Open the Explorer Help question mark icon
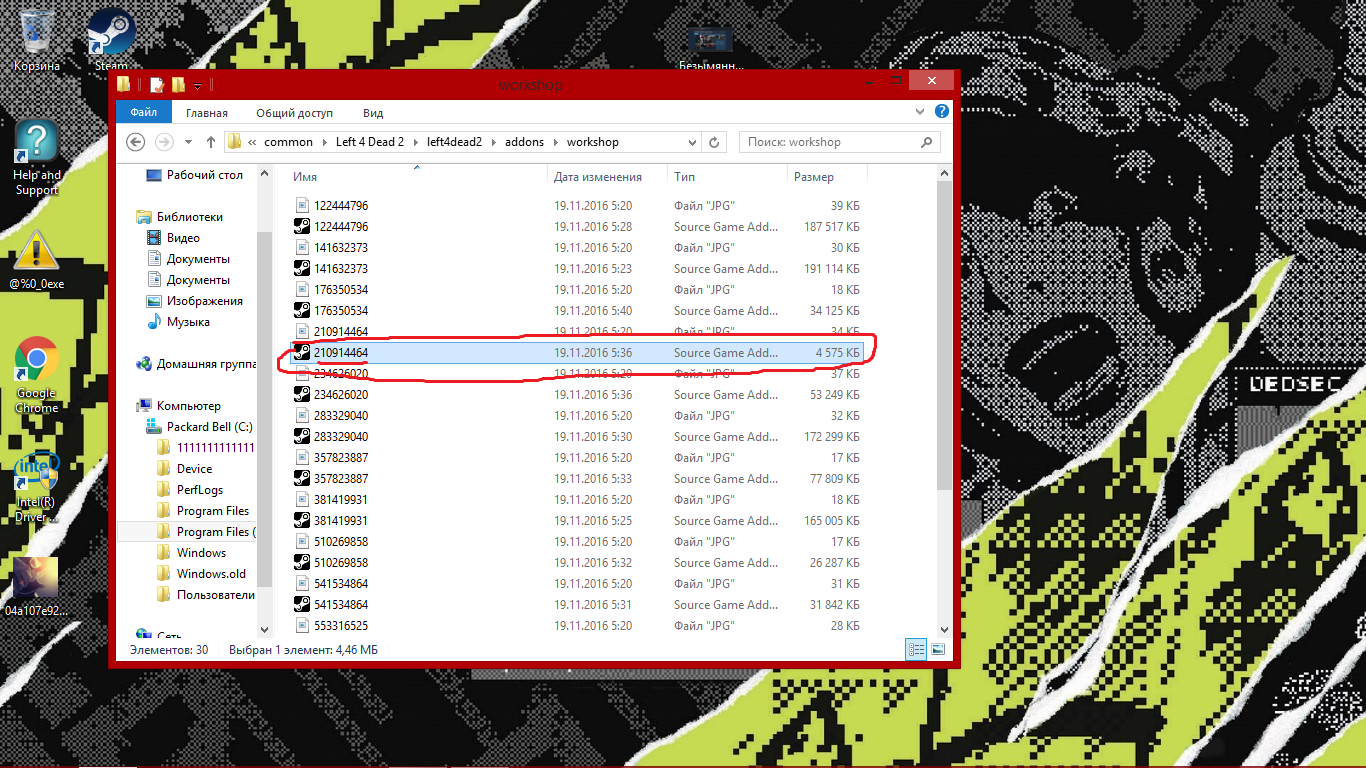Viewport: 1366px width, 768px height. click(x=941, y=112)
